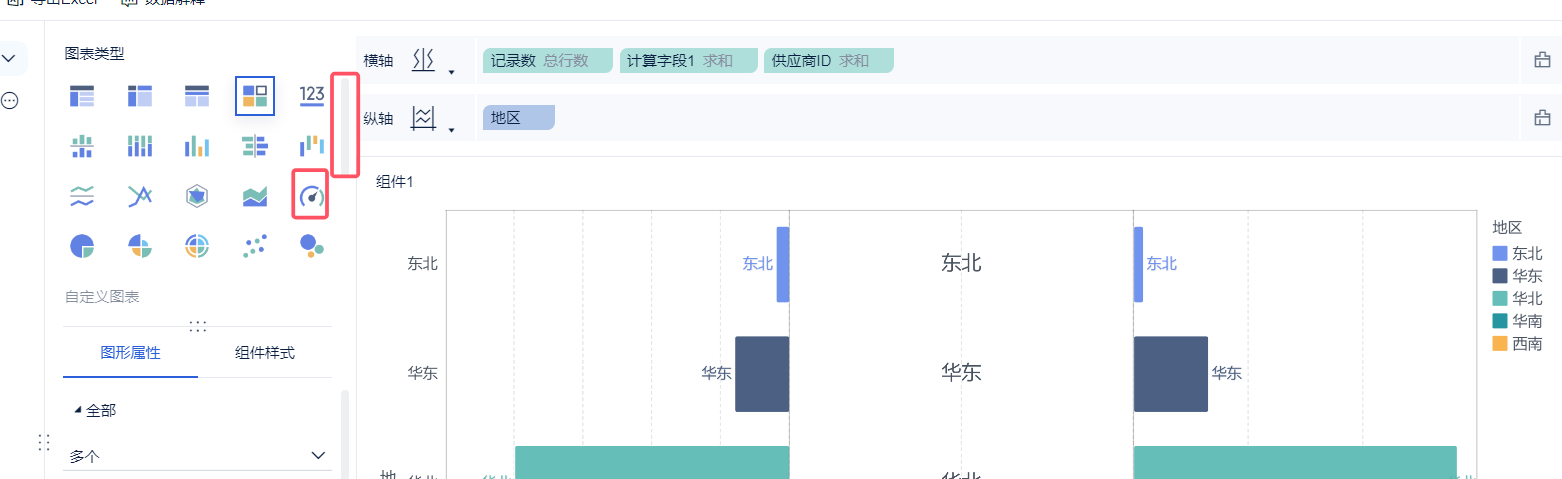Switch to the 组件样式 tab
The image size is (1562, 479).
pyautogui.click(x=265, y=353)
